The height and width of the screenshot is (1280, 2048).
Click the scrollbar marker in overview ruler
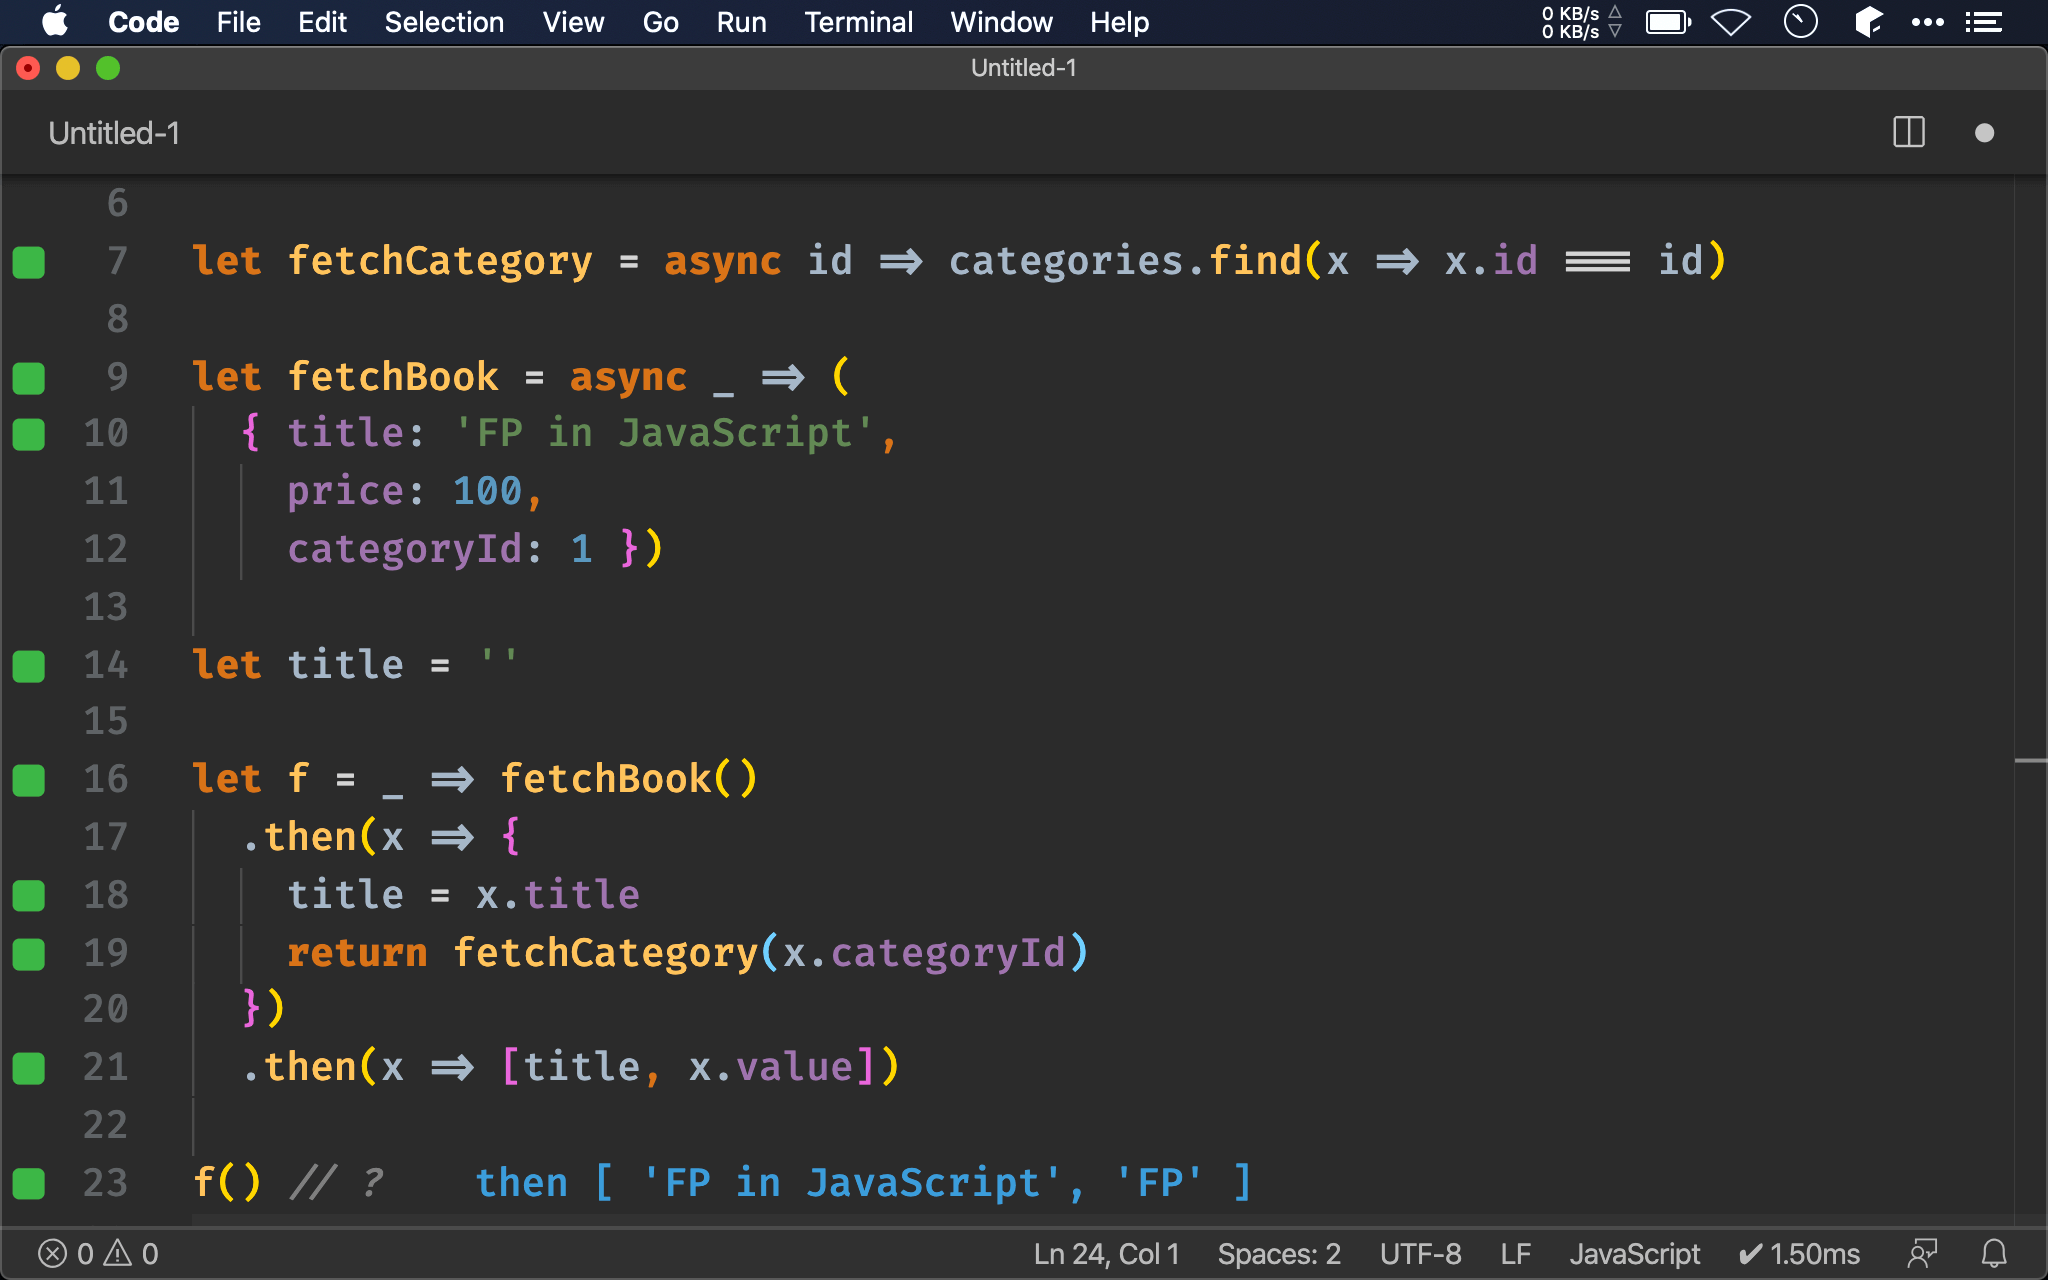click(x=2030, y=761)
